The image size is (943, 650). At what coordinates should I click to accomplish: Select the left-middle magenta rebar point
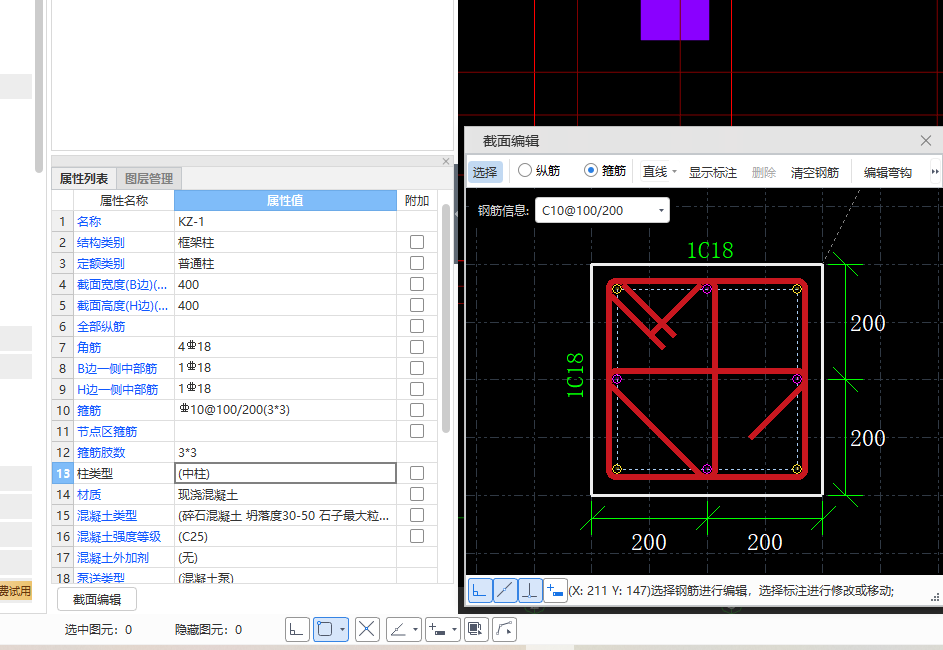tap(616, 379)
